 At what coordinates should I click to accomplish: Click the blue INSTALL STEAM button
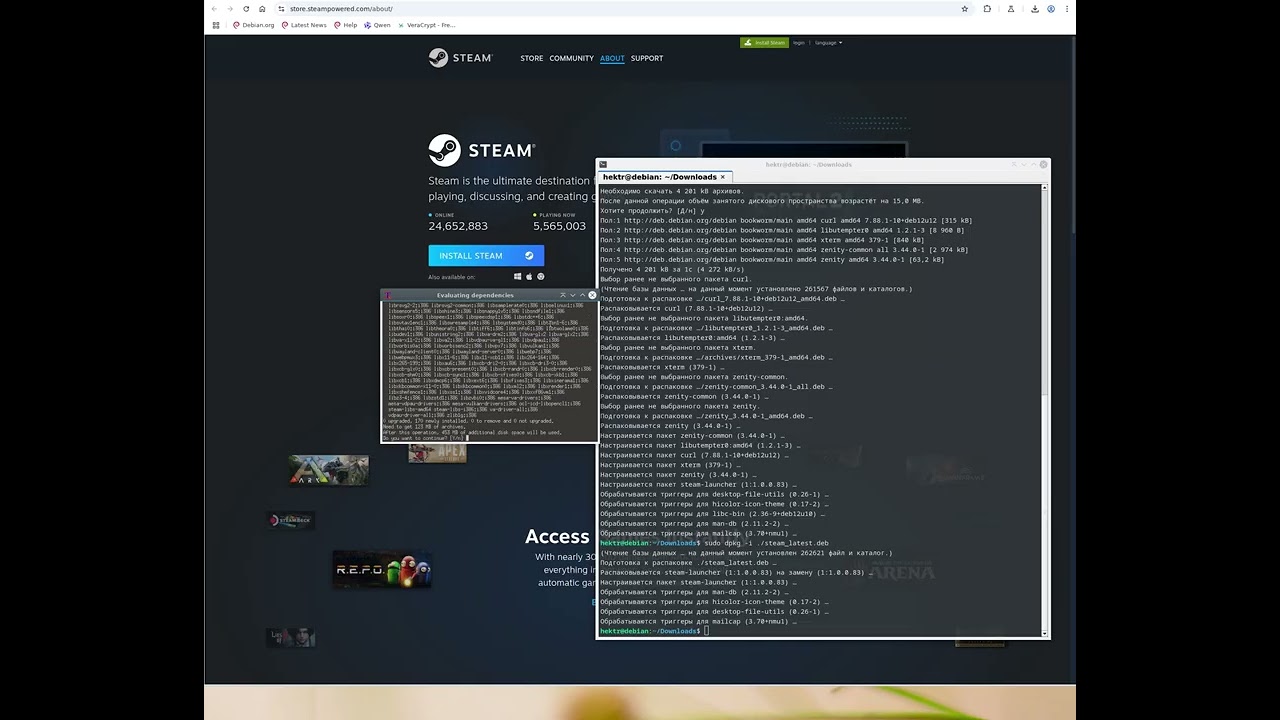point(486,255)
